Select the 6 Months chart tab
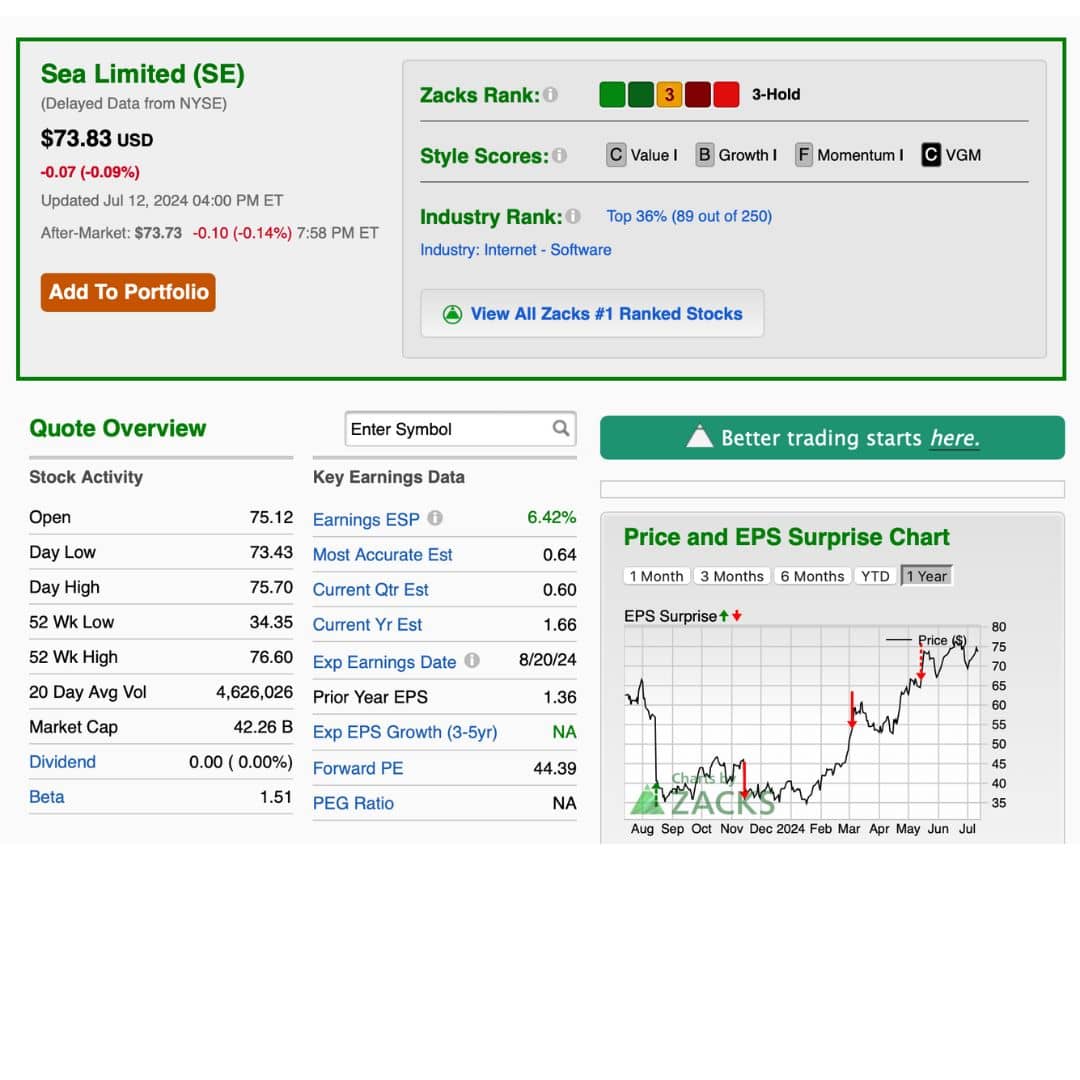This screenshot has width=1080, height=1080. coord(812,576)
